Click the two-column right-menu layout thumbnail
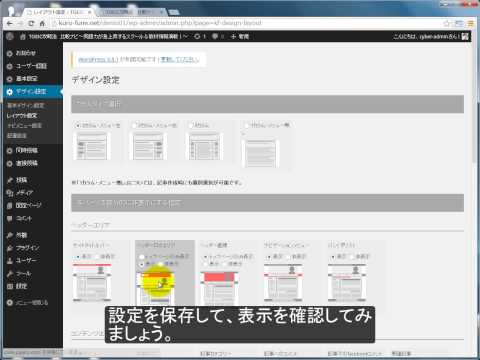Image resolution: width=480 pixels, height=360 pixels. [149, 146]
